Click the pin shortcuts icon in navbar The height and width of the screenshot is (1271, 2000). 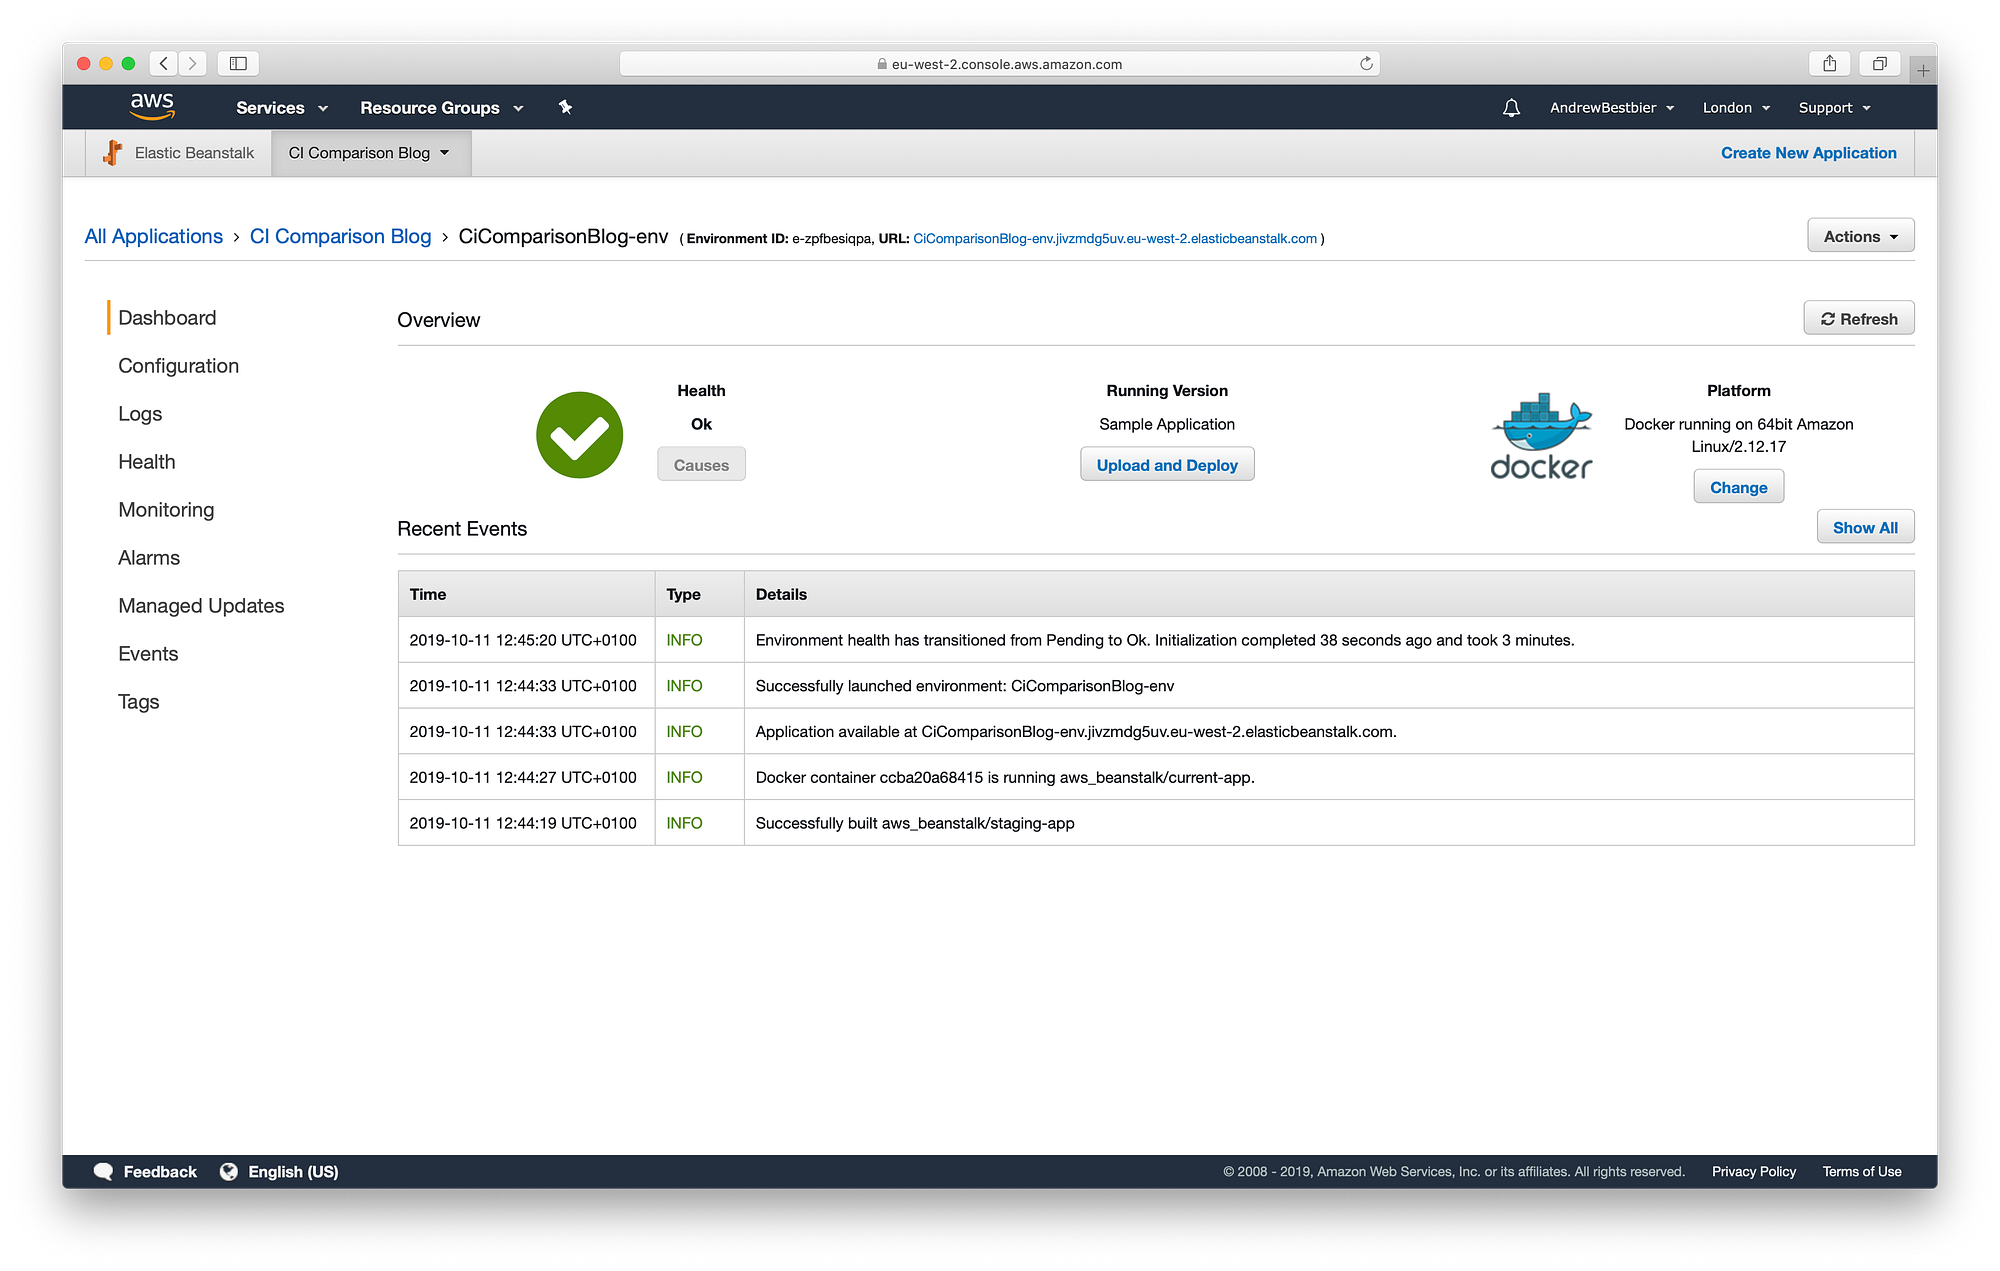click(565, 107)
